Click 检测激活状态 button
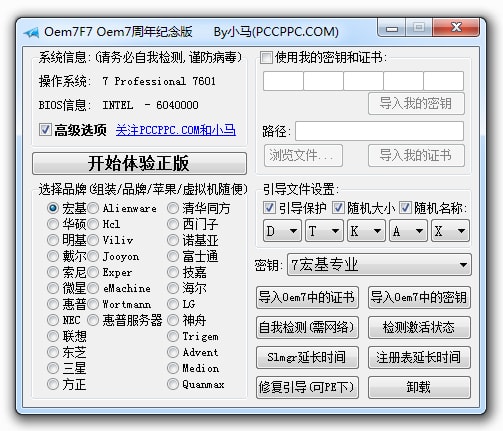503x431 pixels. point(419,327)
